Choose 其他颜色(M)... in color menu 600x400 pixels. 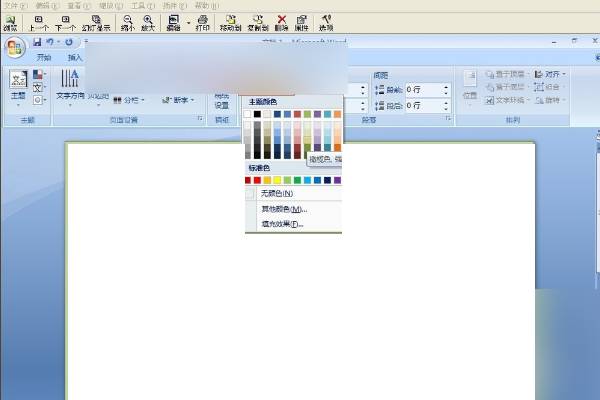click(x=293, y=209)
